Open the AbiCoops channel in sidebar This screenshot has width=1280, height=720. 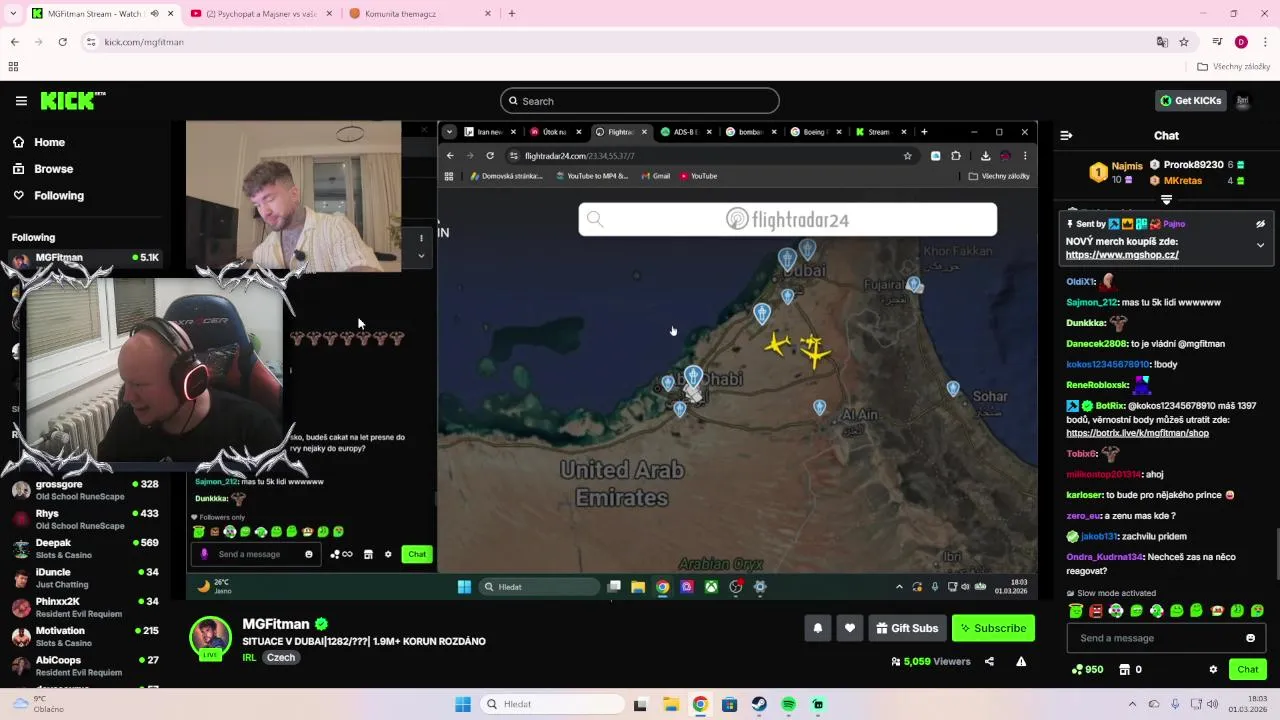85,666
